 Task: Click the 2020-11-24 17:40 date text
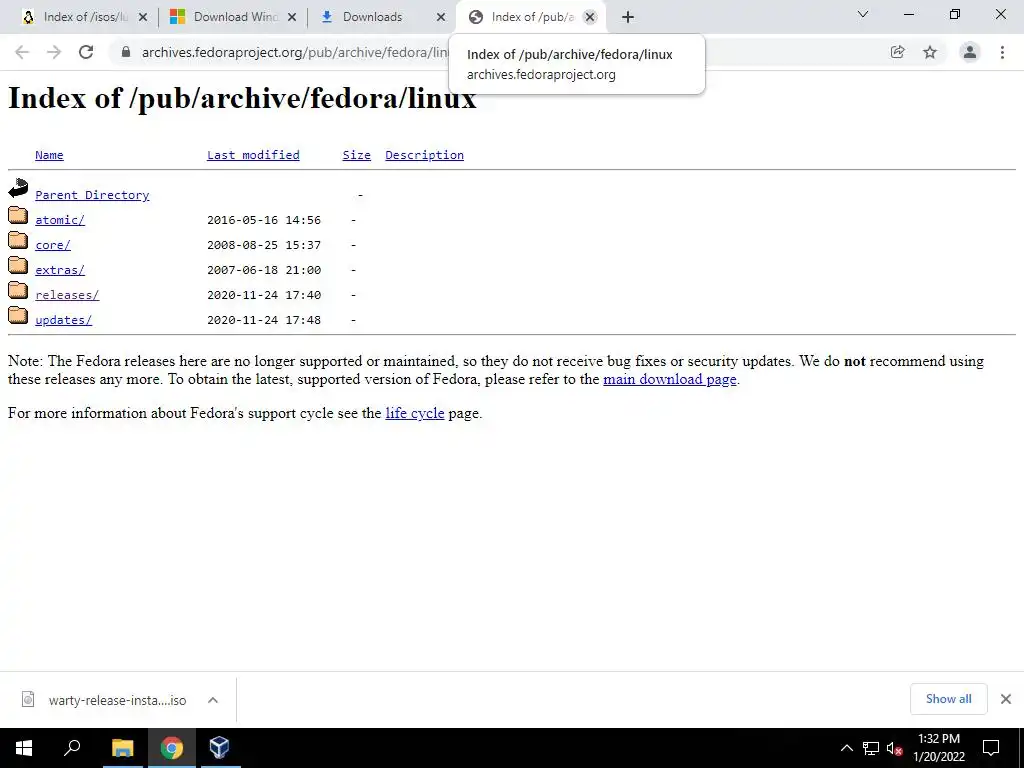point(264,295)
